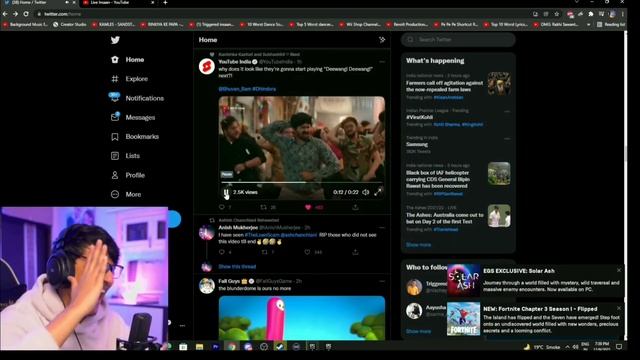The width and height of the screenshot is (640, 360).
Task: Show hidden system tray icons
Action: tap(567, 347)
